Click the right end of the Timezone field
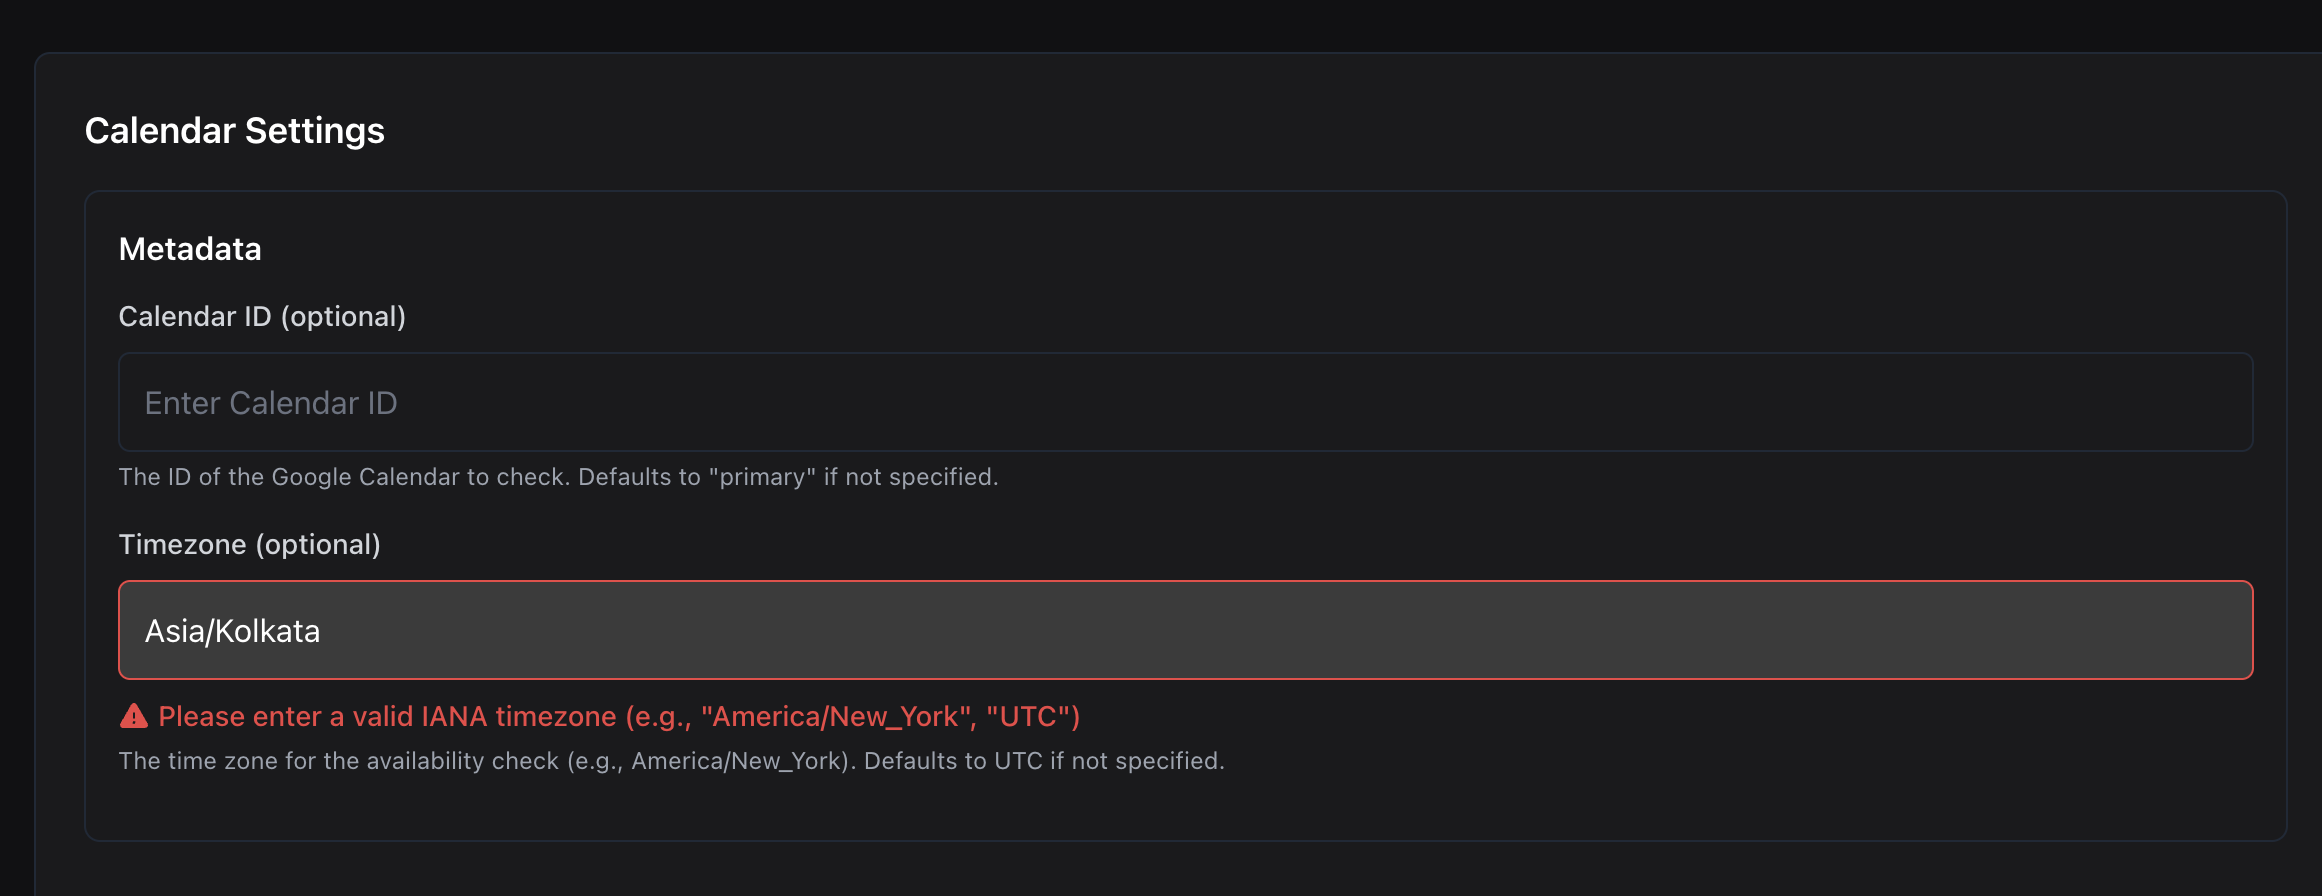Screen dimensions: 2322x896 tap(2200, 630)
